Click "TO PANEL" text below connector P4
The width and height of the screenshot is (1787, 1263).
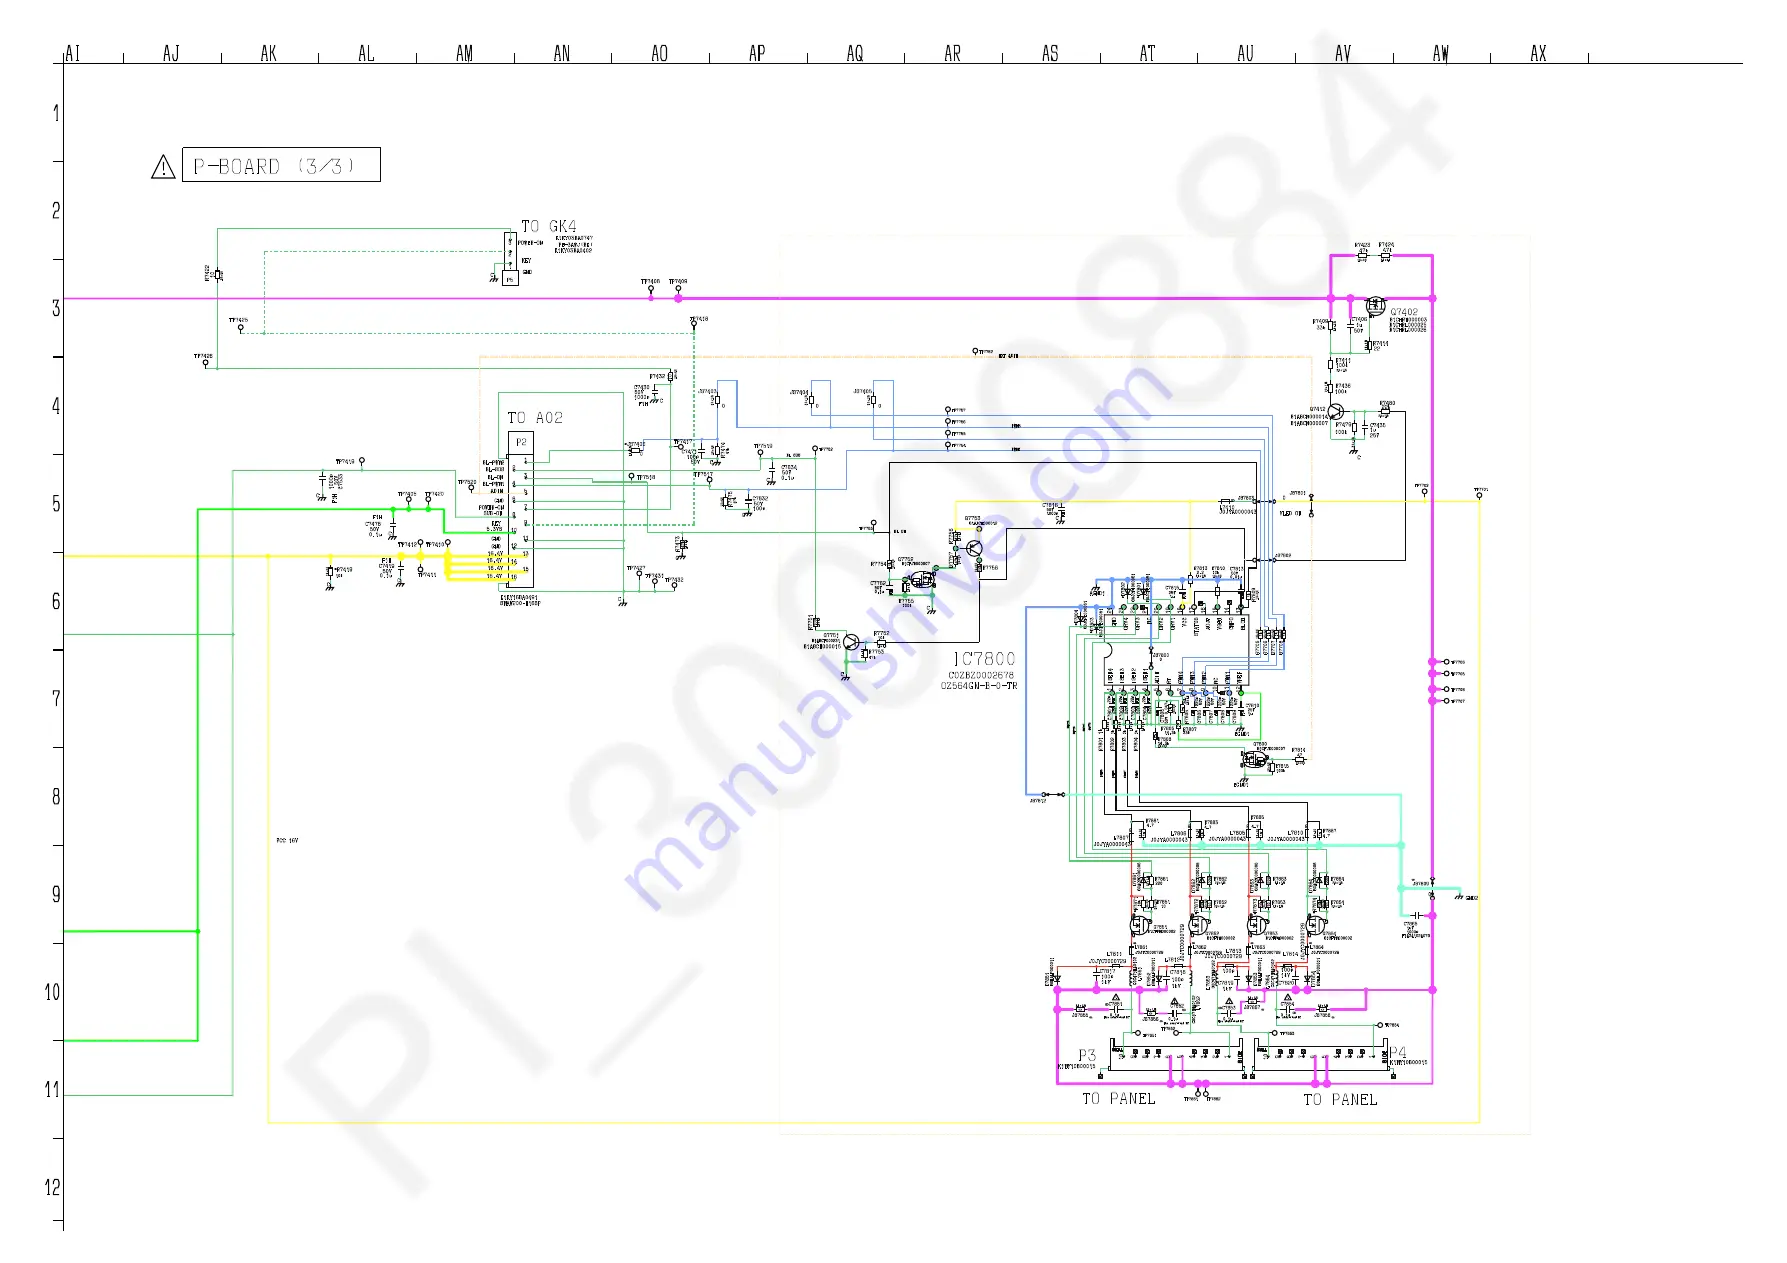point(1340,1099)
